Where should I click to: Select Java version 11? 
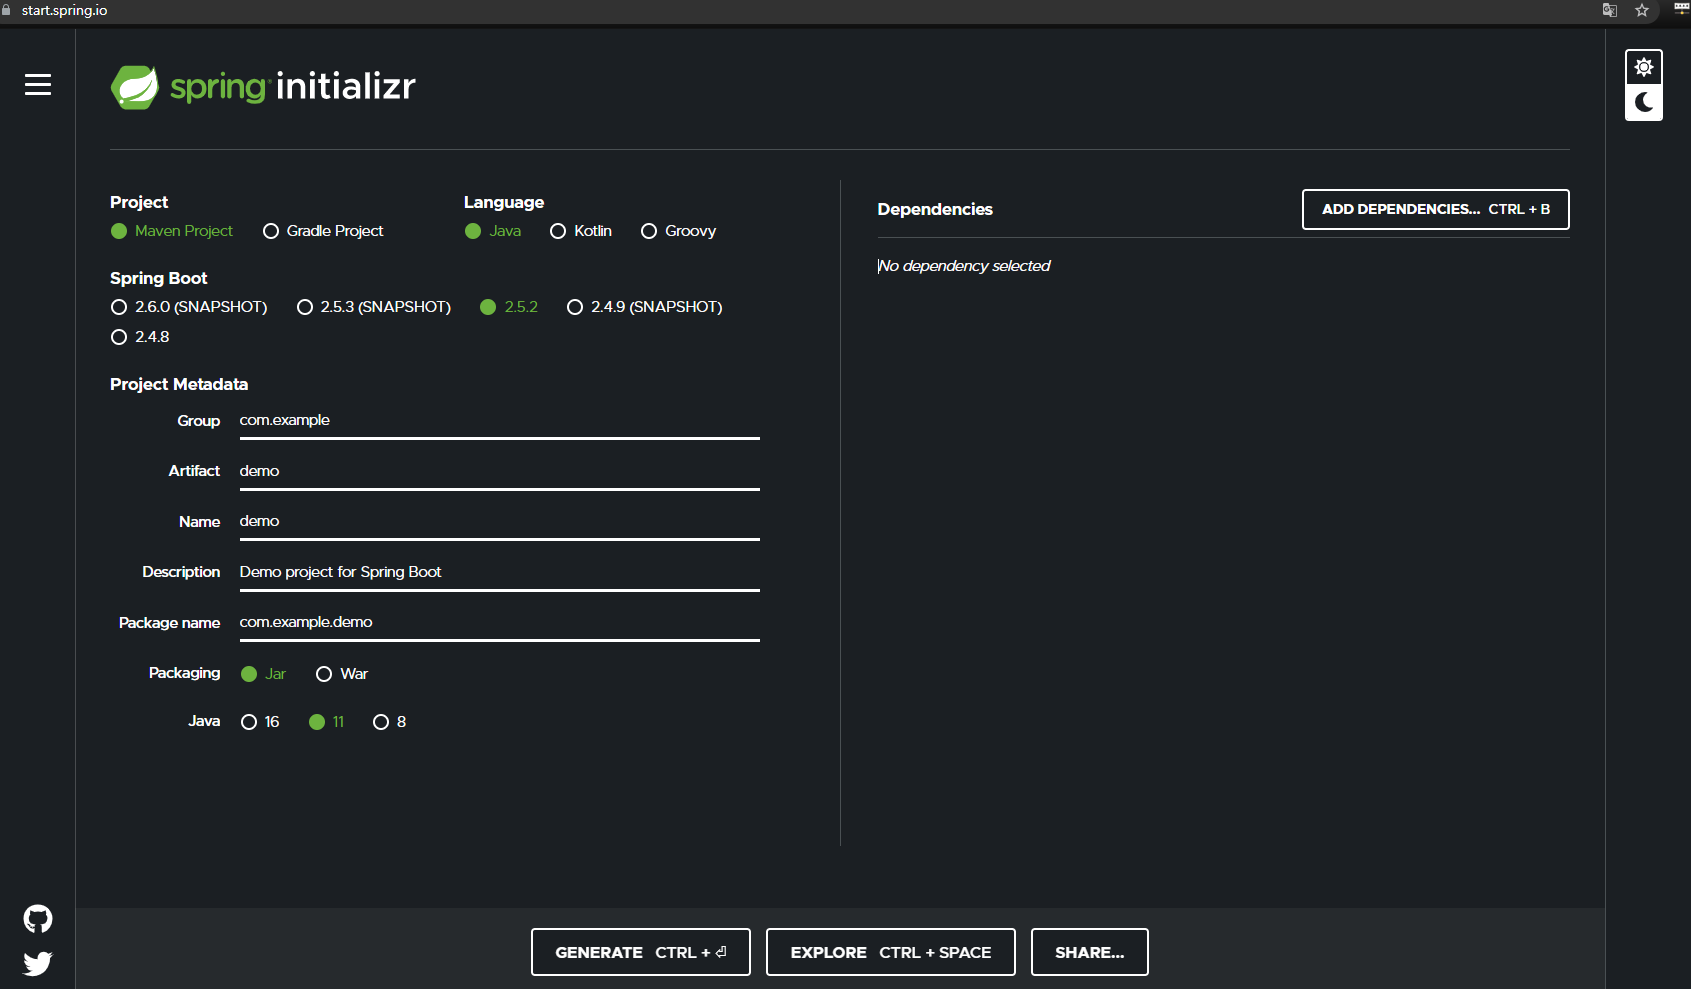(x=327, y=722)
